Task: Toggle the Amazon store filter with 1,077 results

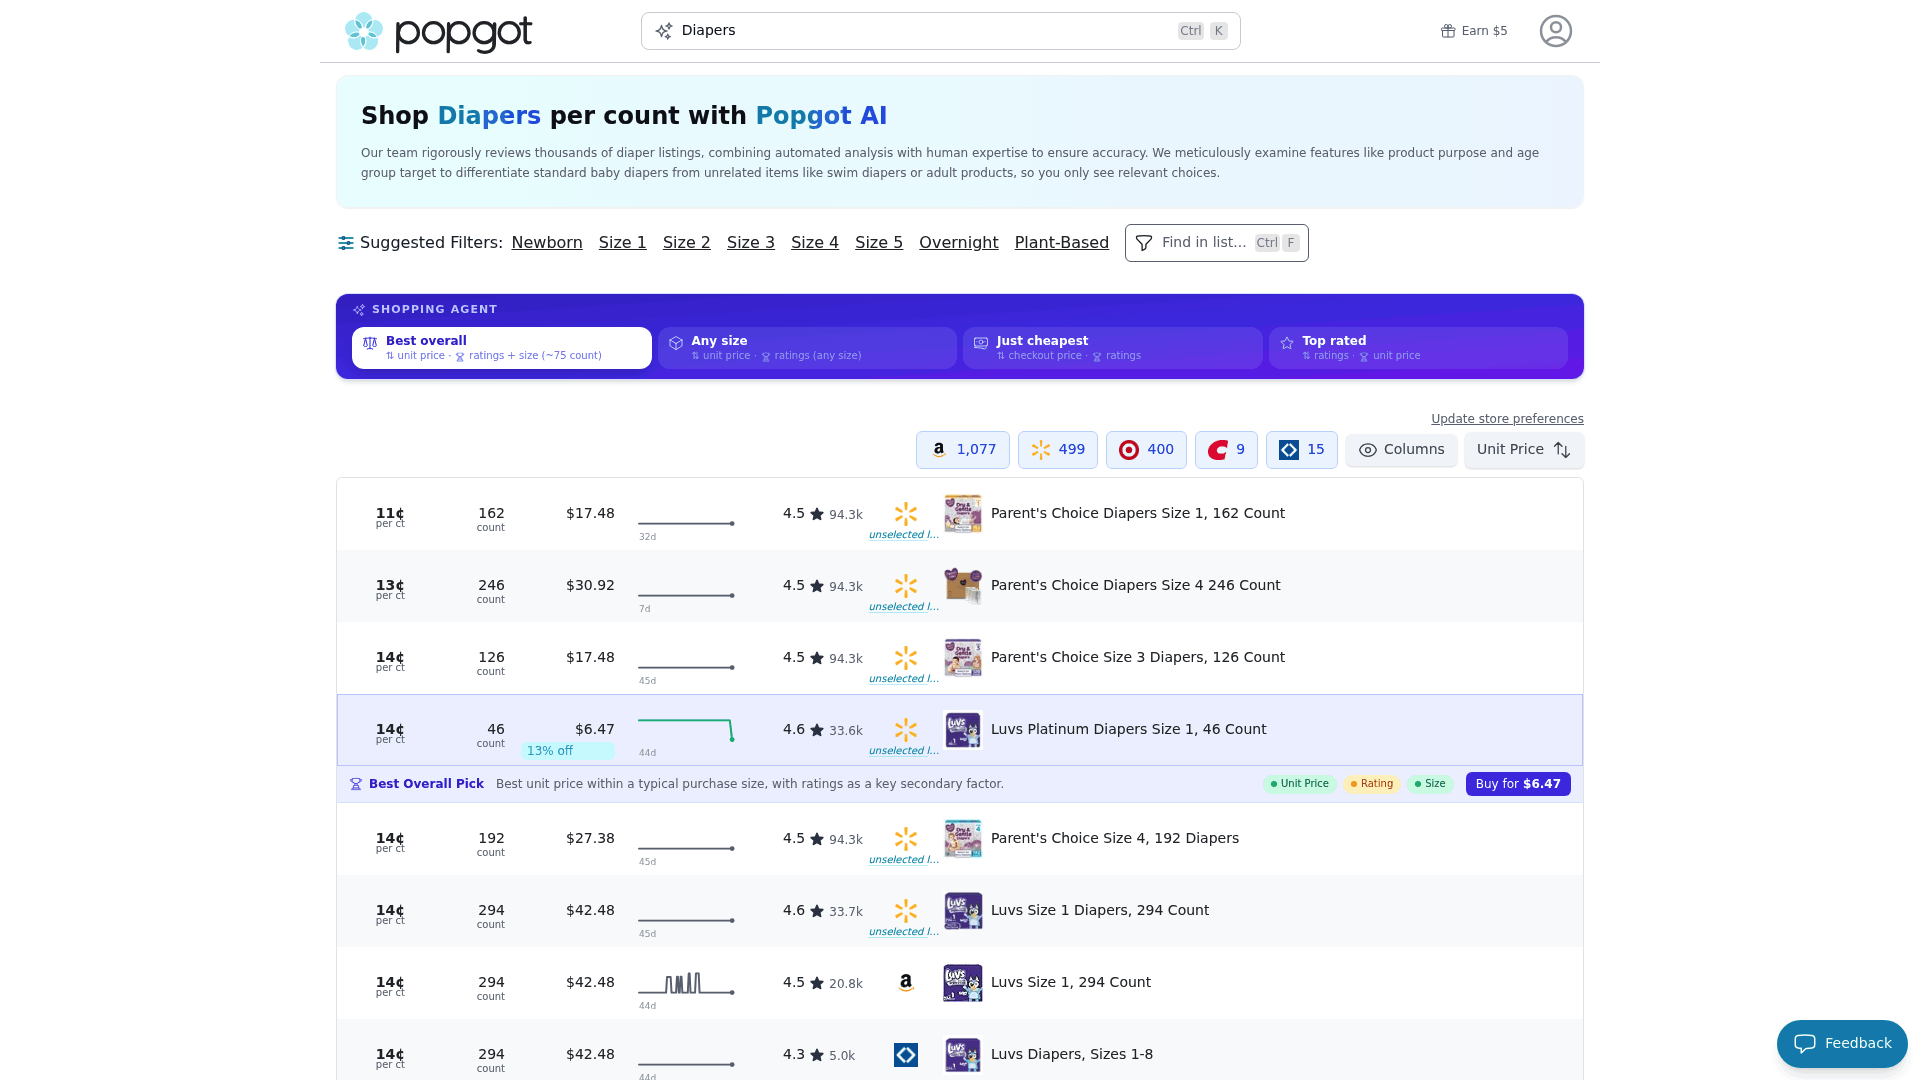Action: point(963,450)
